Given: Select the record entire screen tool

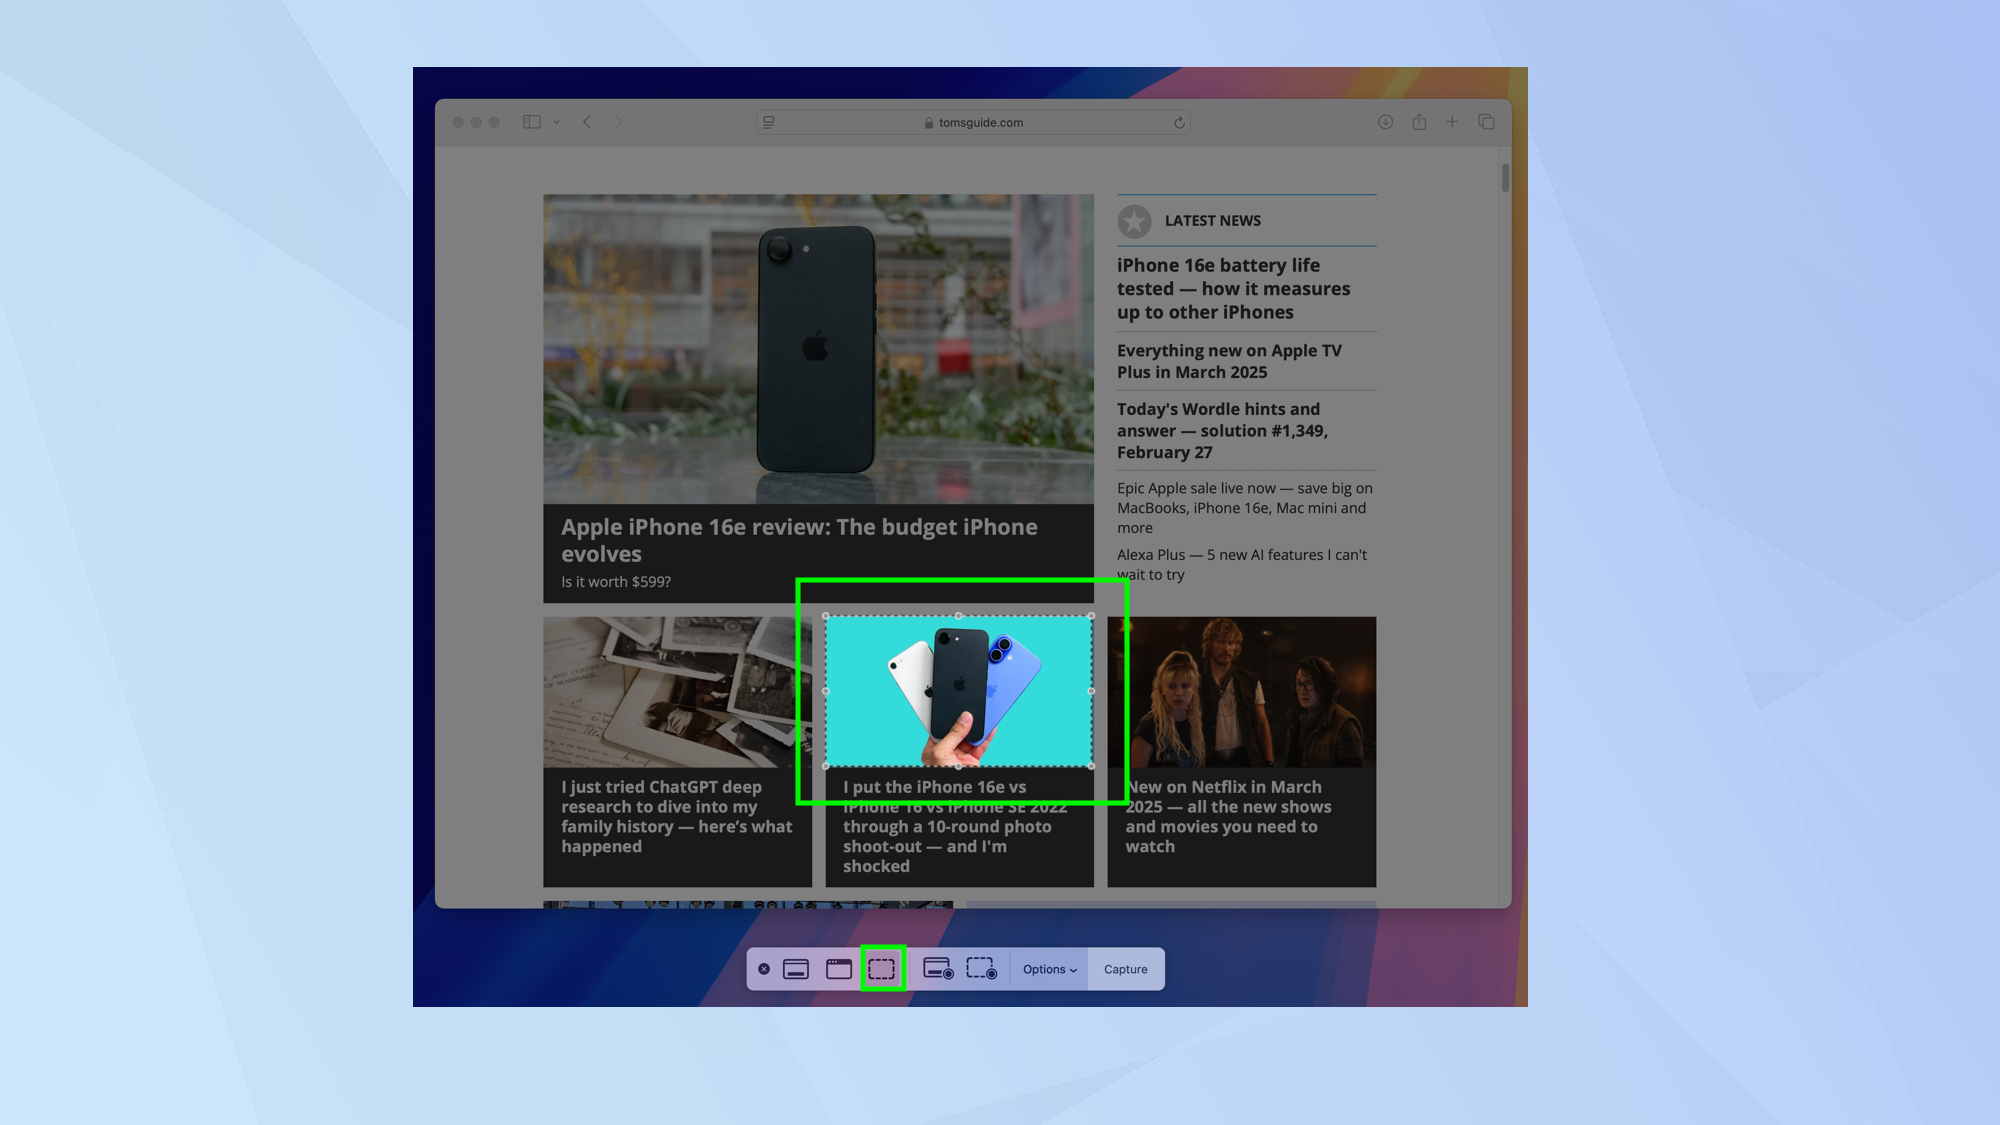Looking at the screenshot, I should coord(936,968).
